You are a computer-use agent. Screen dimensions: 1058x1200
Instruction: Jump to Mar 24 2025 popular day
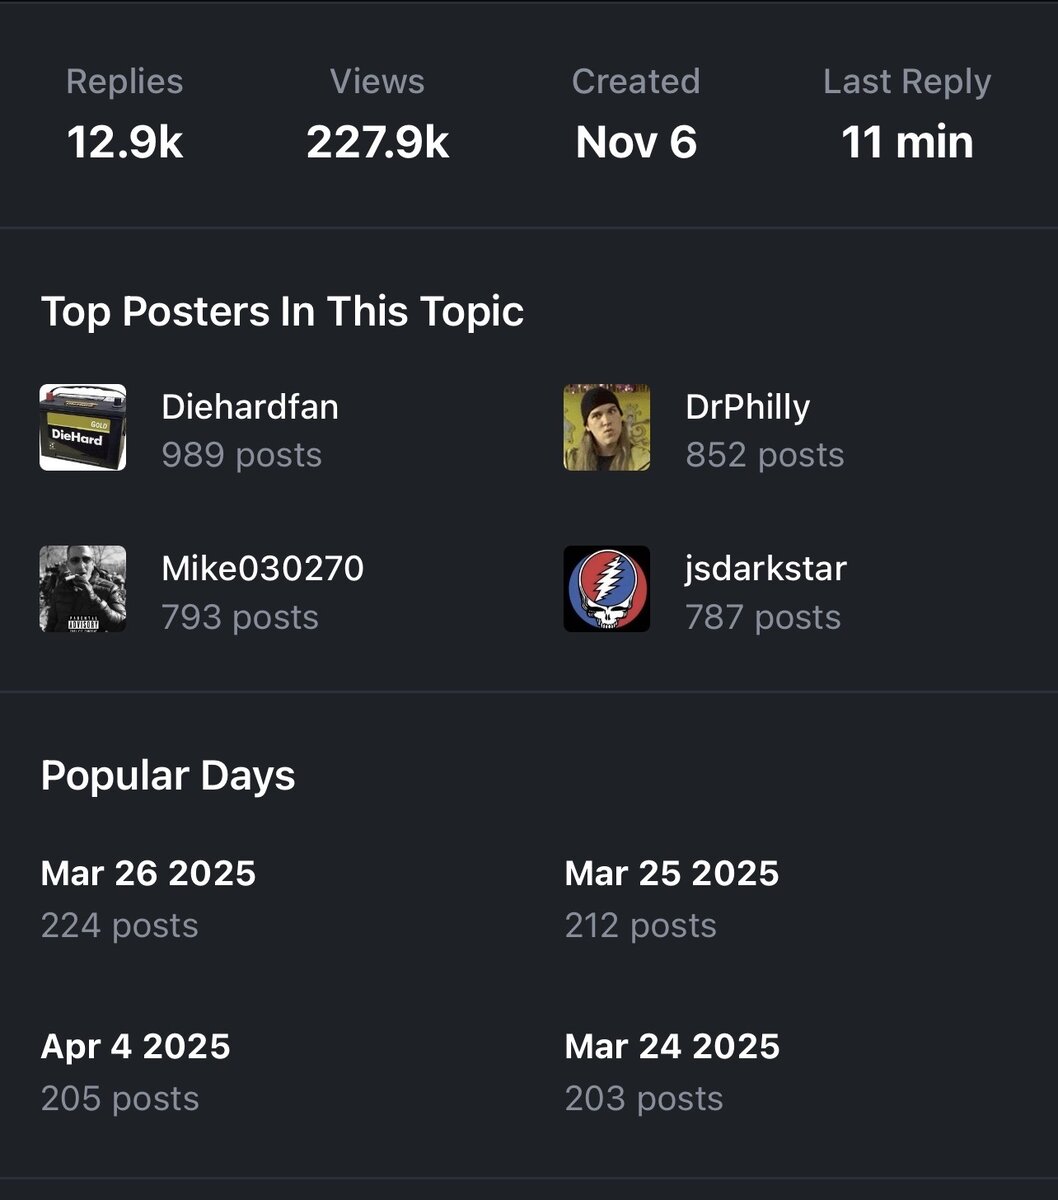coord(672,1046)
